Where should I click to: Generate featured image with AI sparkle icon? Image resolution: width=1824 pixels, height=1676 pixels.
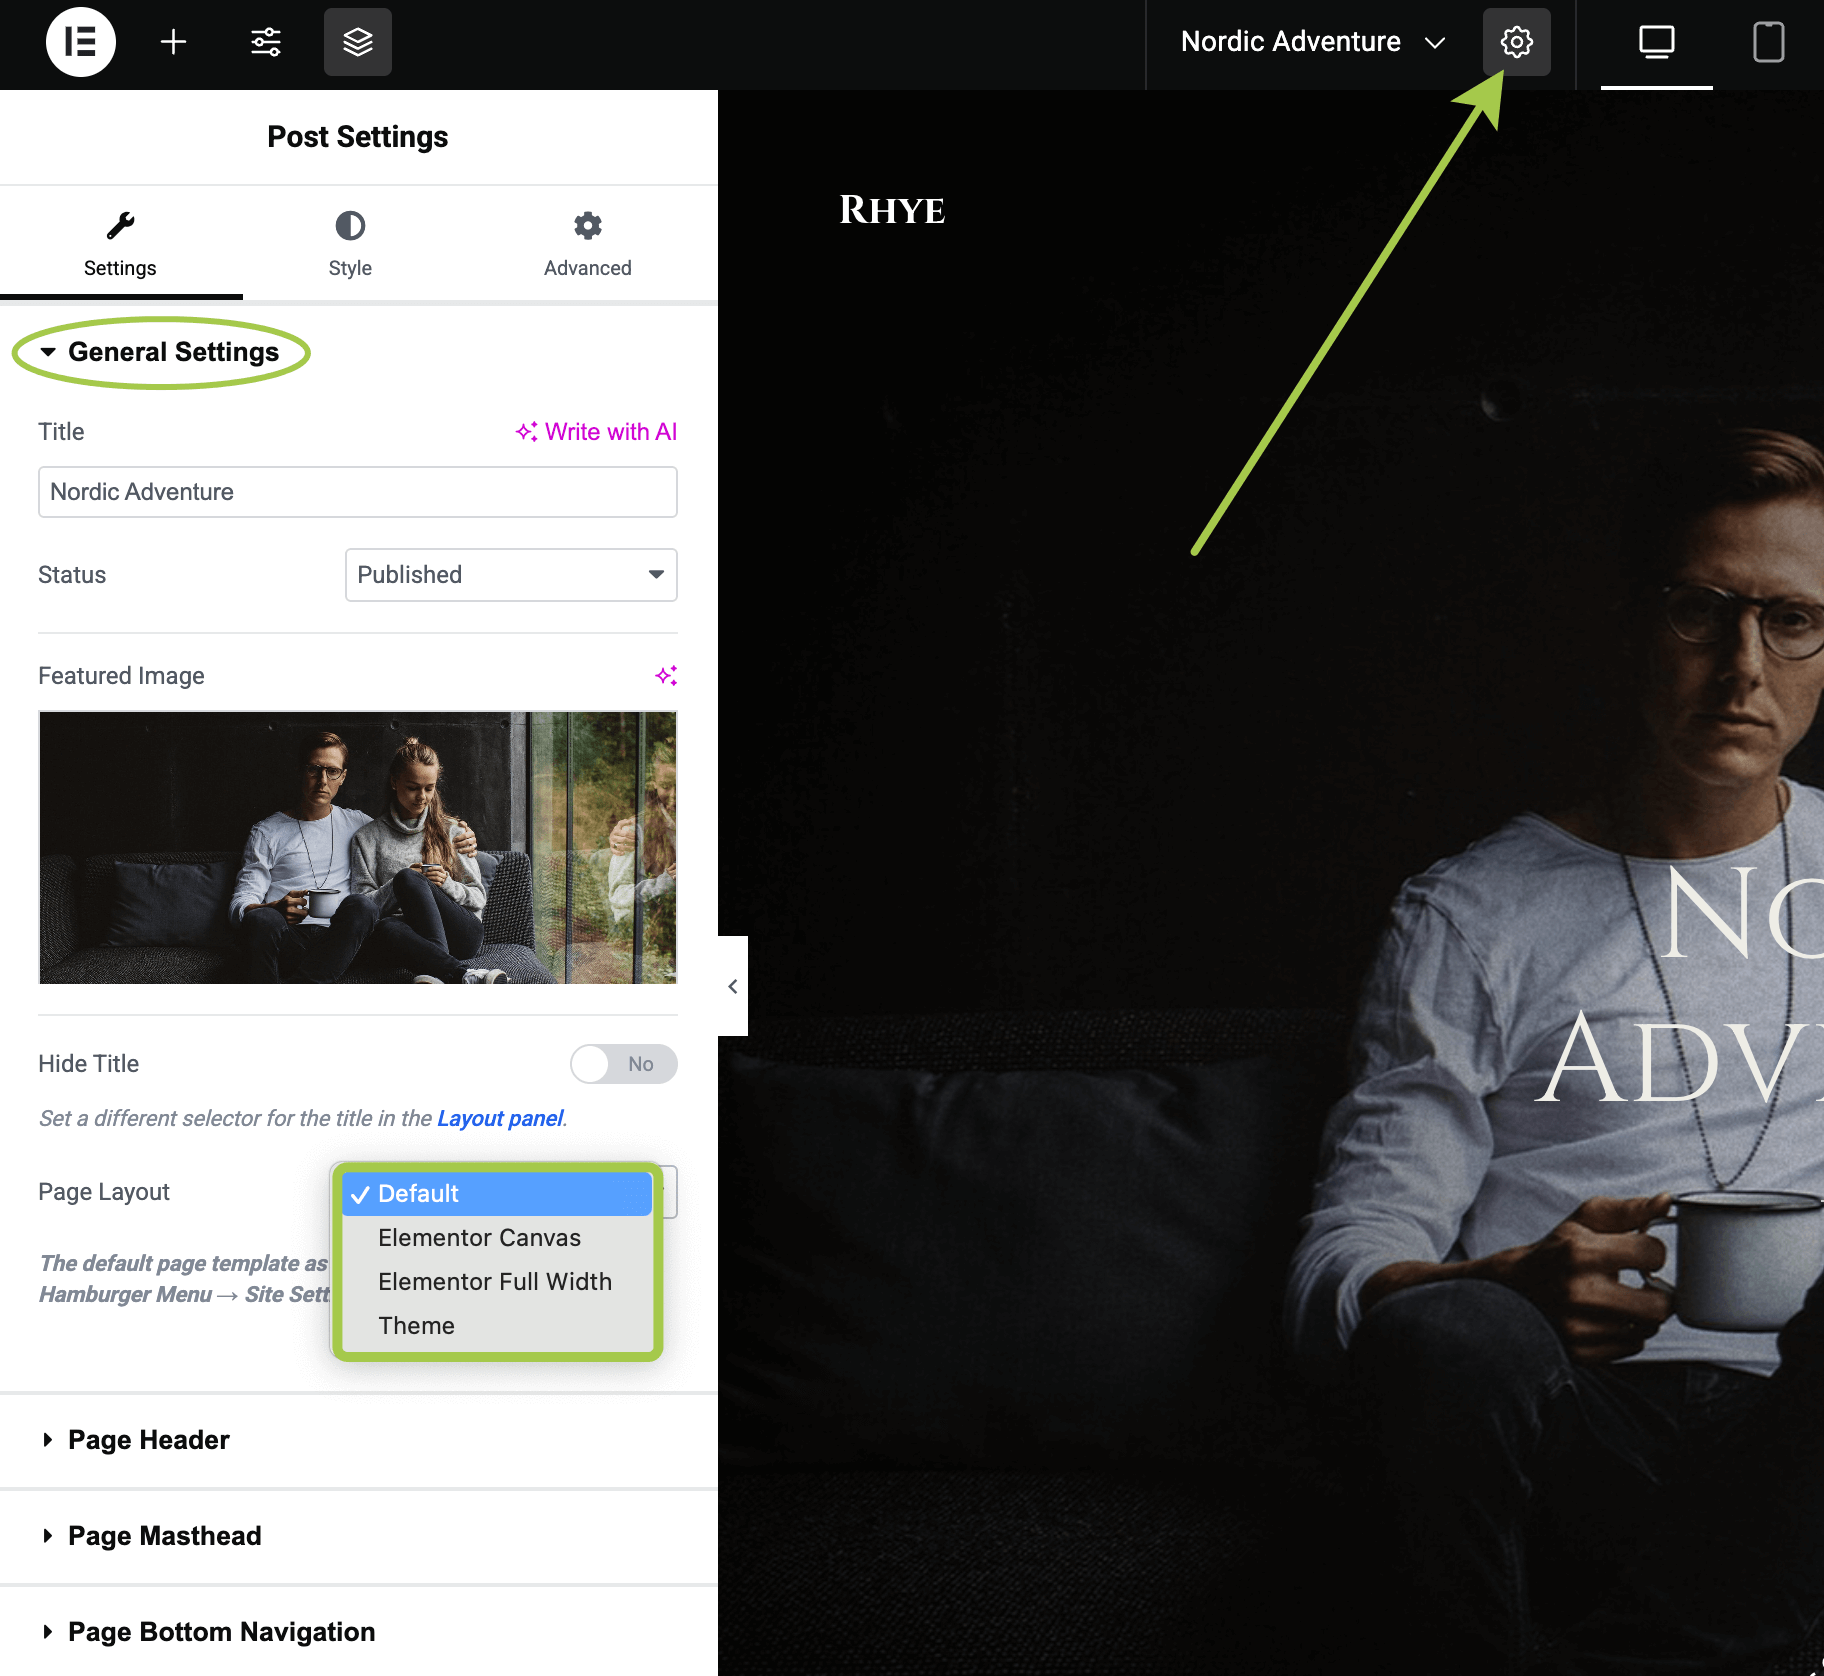[x=666, y=676]
